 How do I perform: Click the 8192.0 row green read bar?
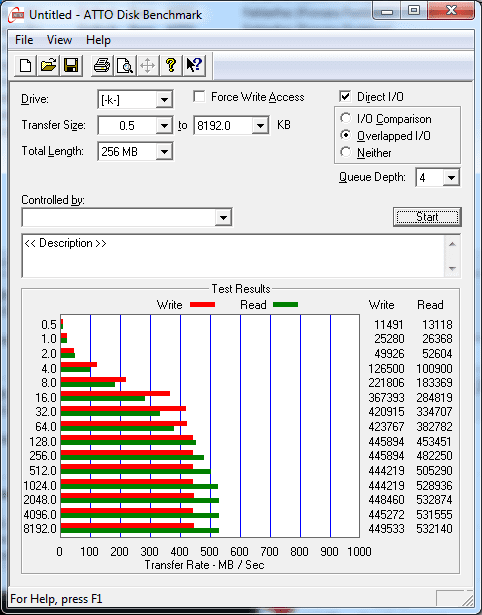coord(140,531)
